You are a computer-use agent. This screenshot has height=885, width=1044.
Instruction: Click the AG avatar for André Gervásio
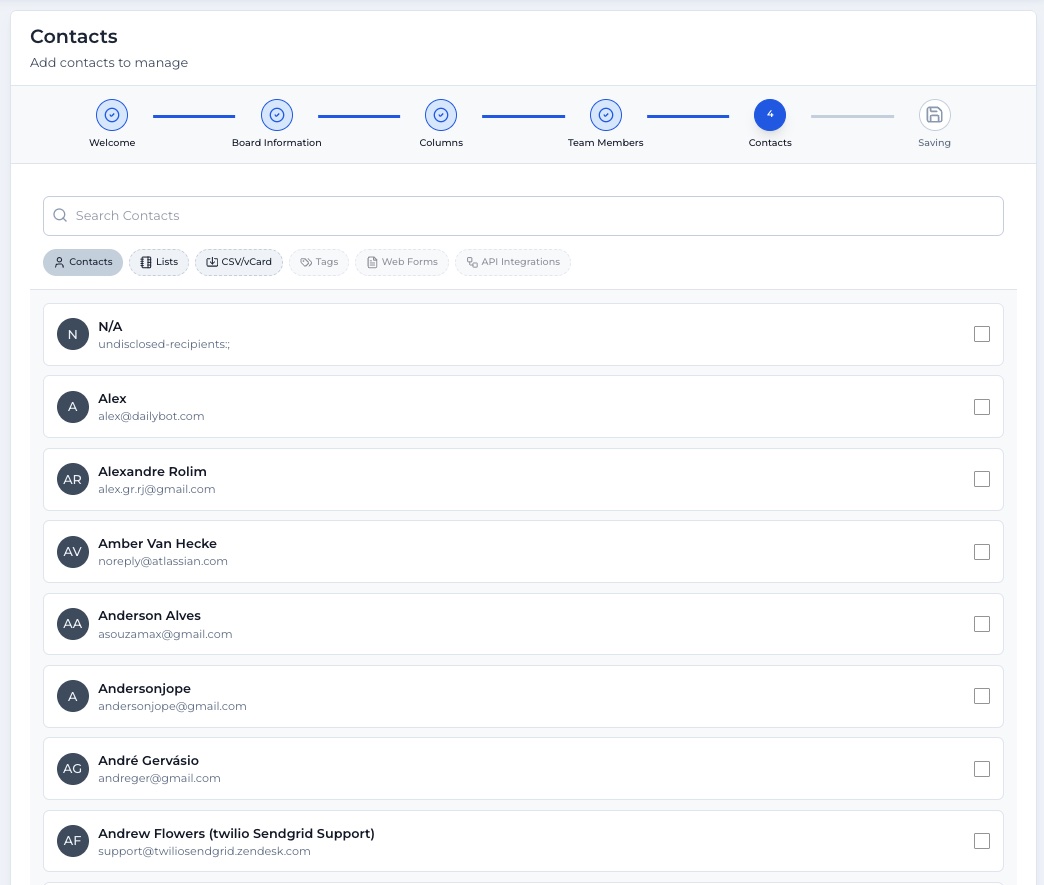click(73, 768)
